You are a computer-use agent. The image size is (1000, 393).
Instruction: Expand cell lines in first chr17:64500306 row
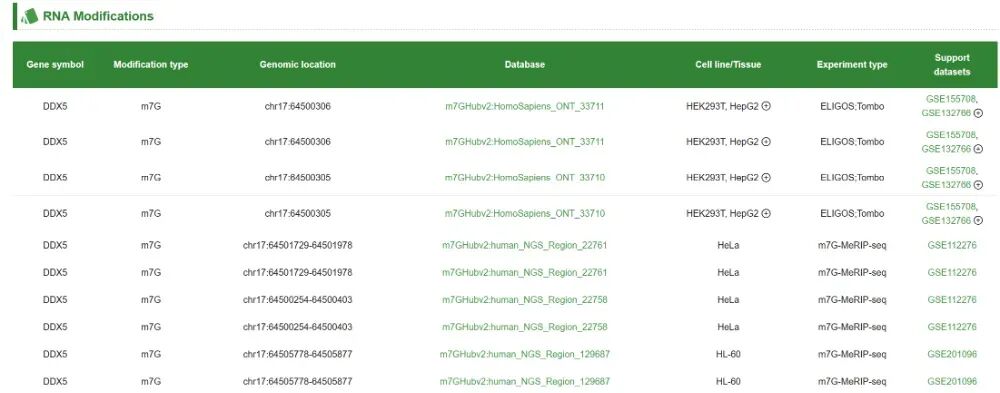coord(766,107)
